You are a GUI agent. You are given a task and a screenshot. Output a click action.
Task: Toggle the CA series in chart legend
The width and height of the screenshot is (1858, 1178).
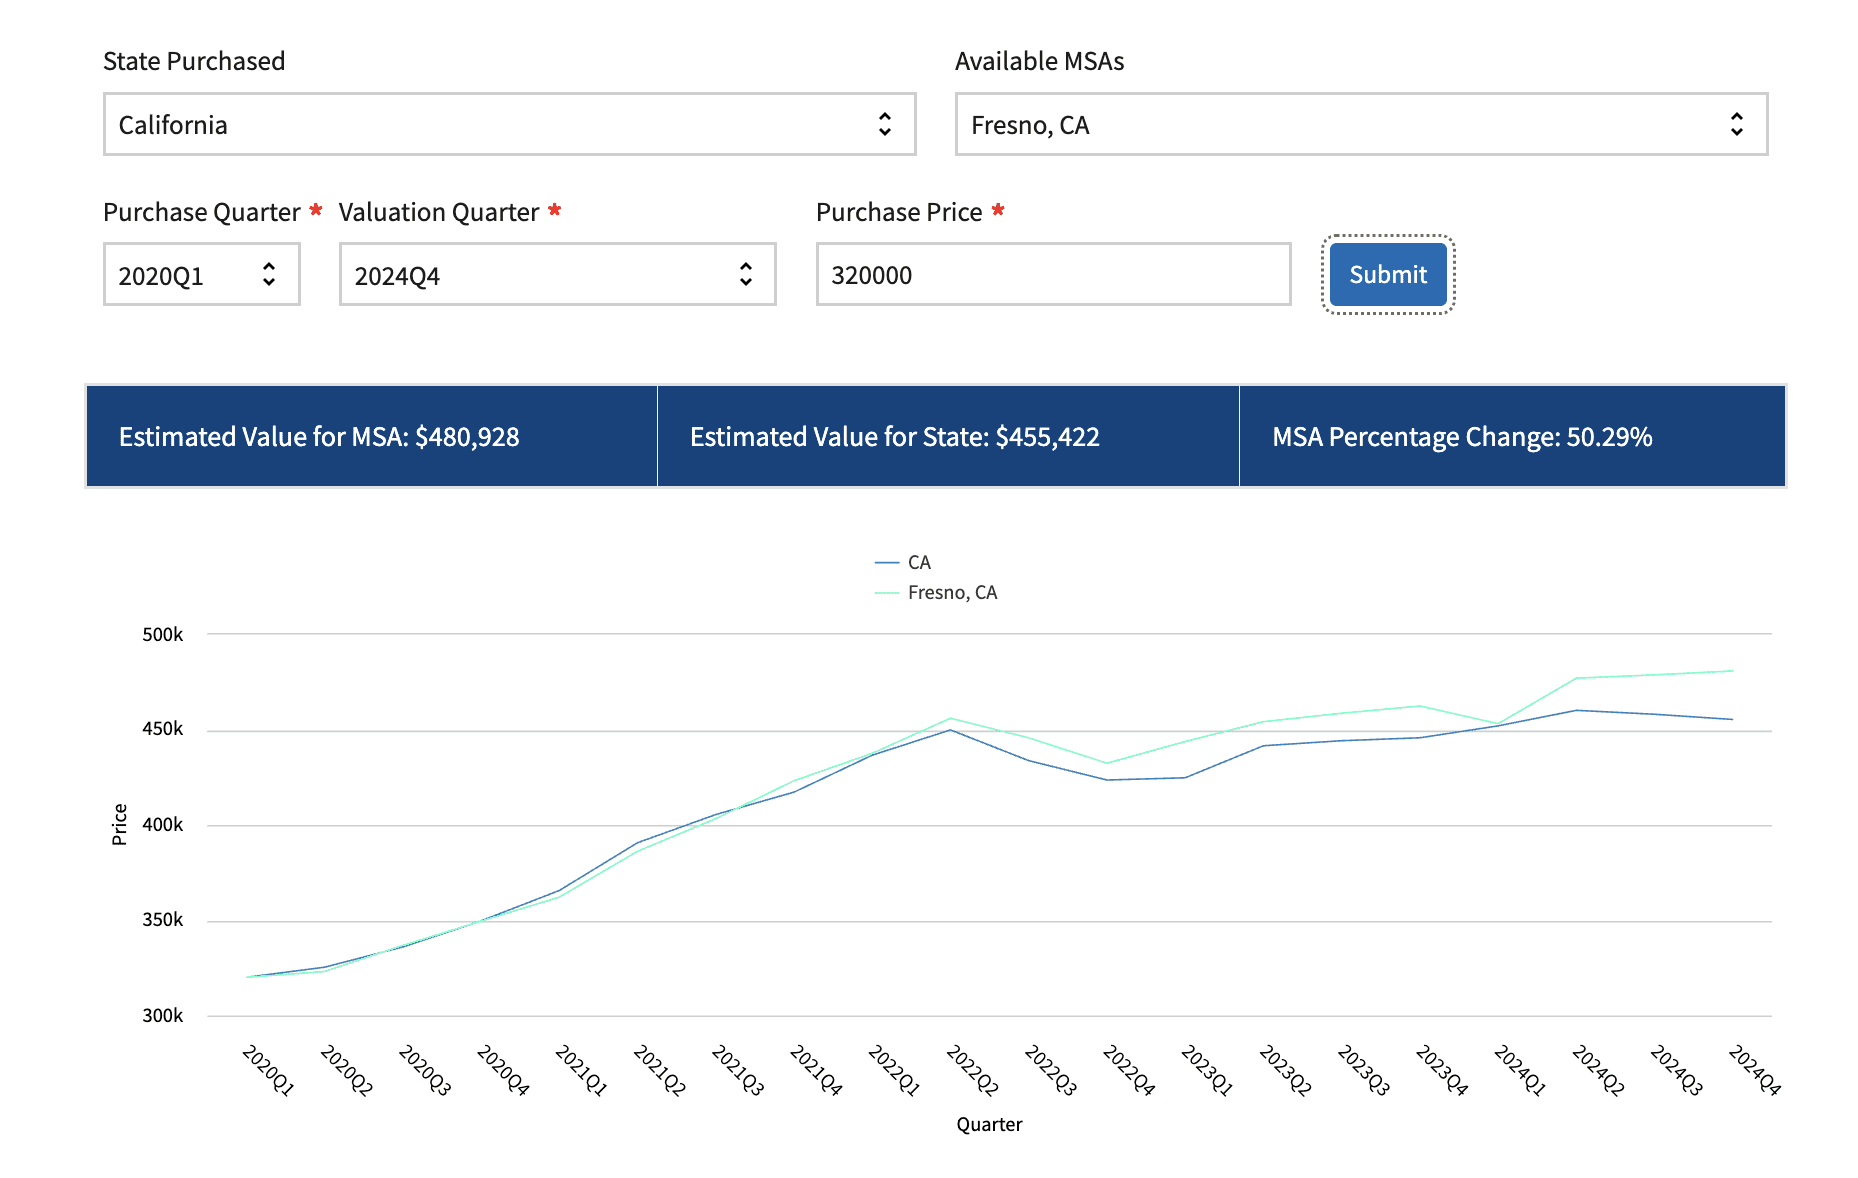(918, 563)
